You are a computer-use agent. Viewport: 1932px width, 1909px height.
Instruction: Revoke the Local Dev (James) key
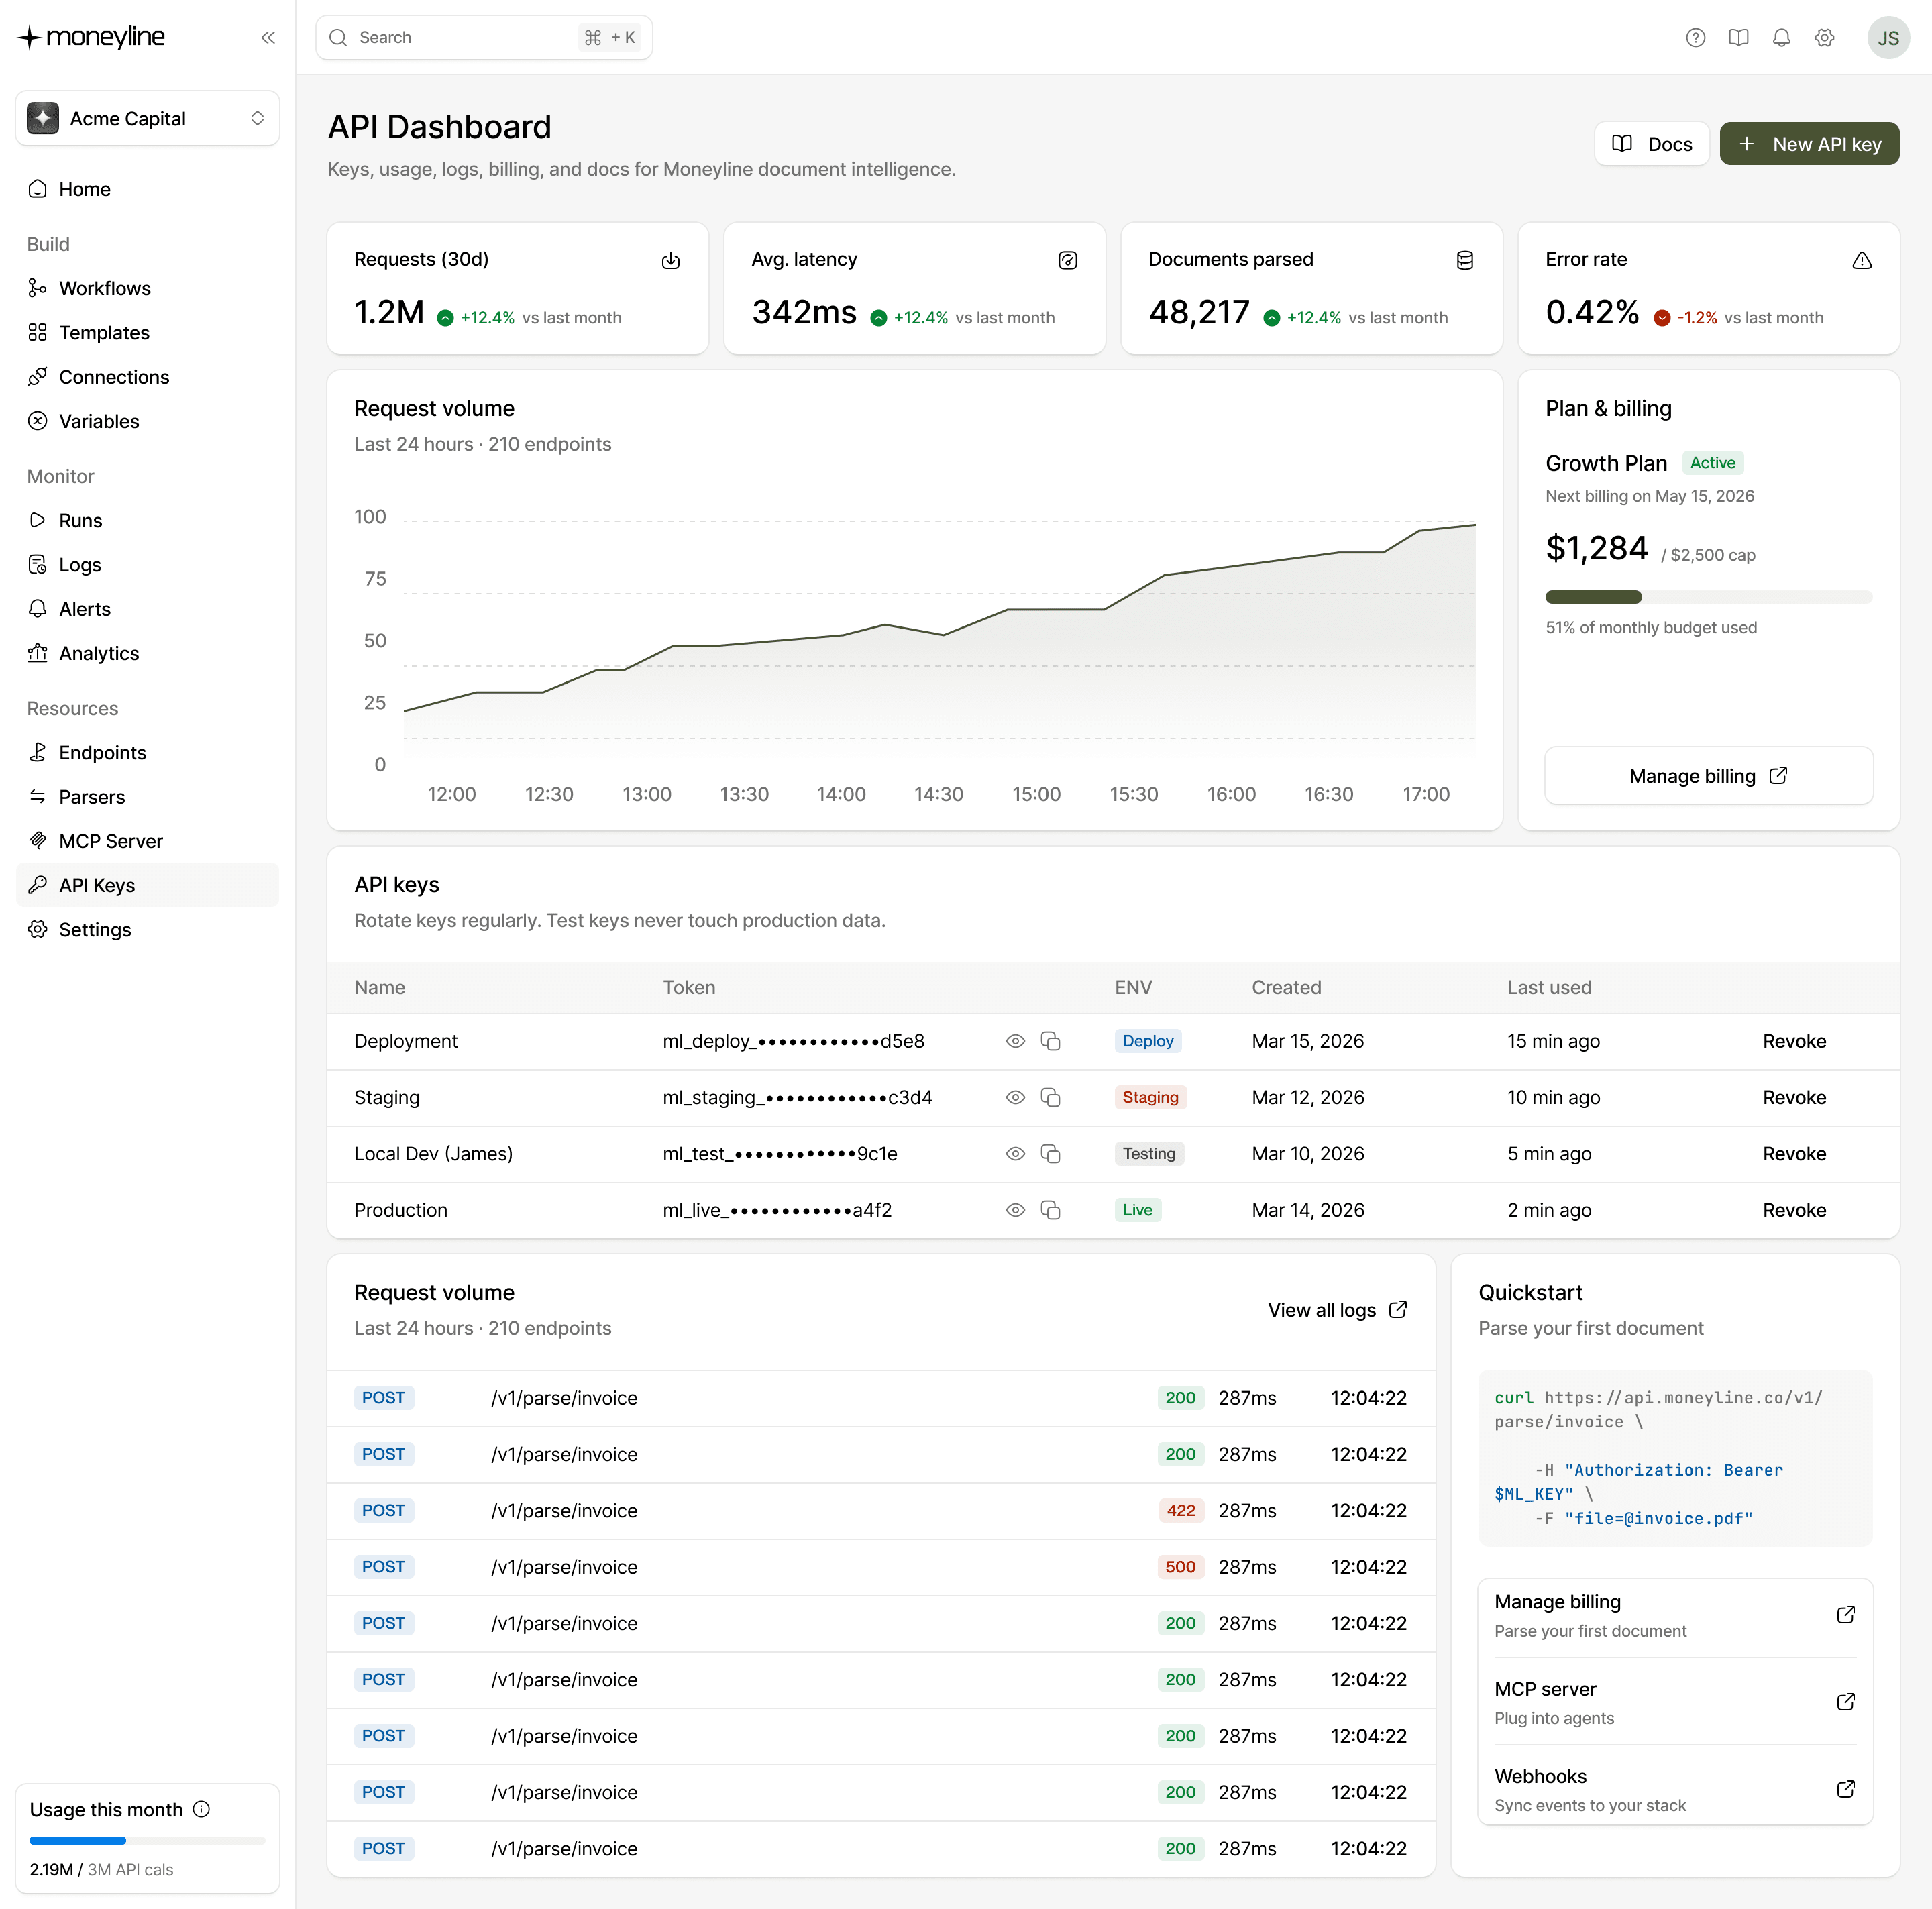pyautogui.click(x=1794, y=1153)
